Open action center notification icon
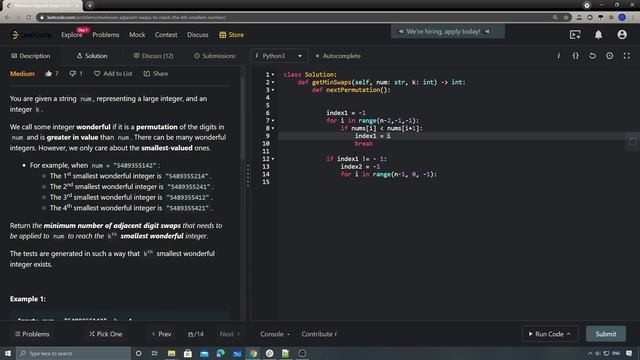Image resolution: width=640 pixels, height=360 pixels. tap(629, 353)
